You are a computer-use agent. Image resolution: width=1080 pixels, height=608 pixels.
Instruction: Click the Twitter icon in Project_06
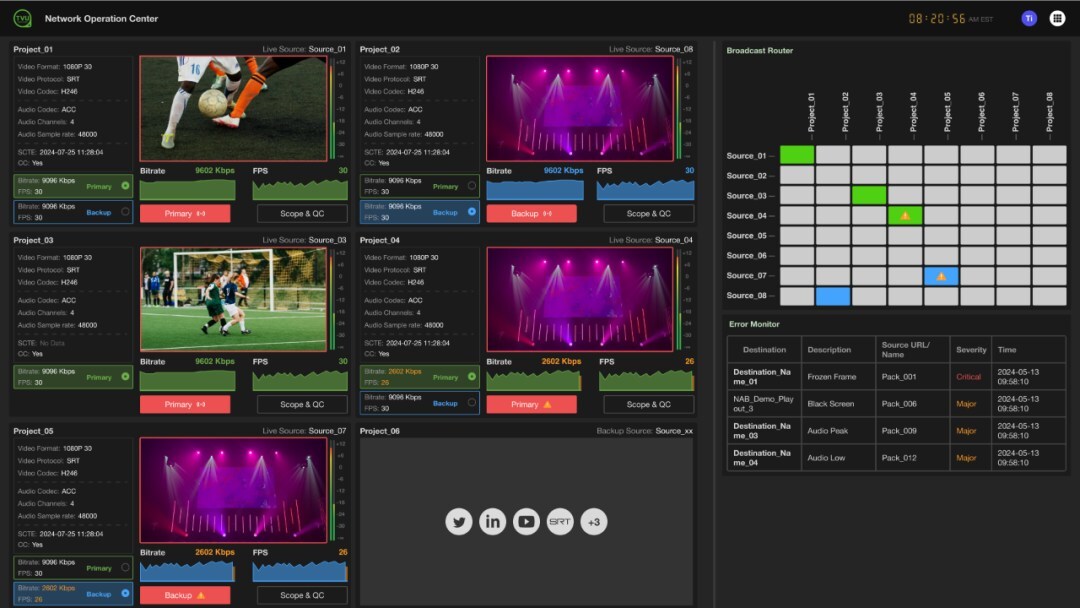click(459, 522)
